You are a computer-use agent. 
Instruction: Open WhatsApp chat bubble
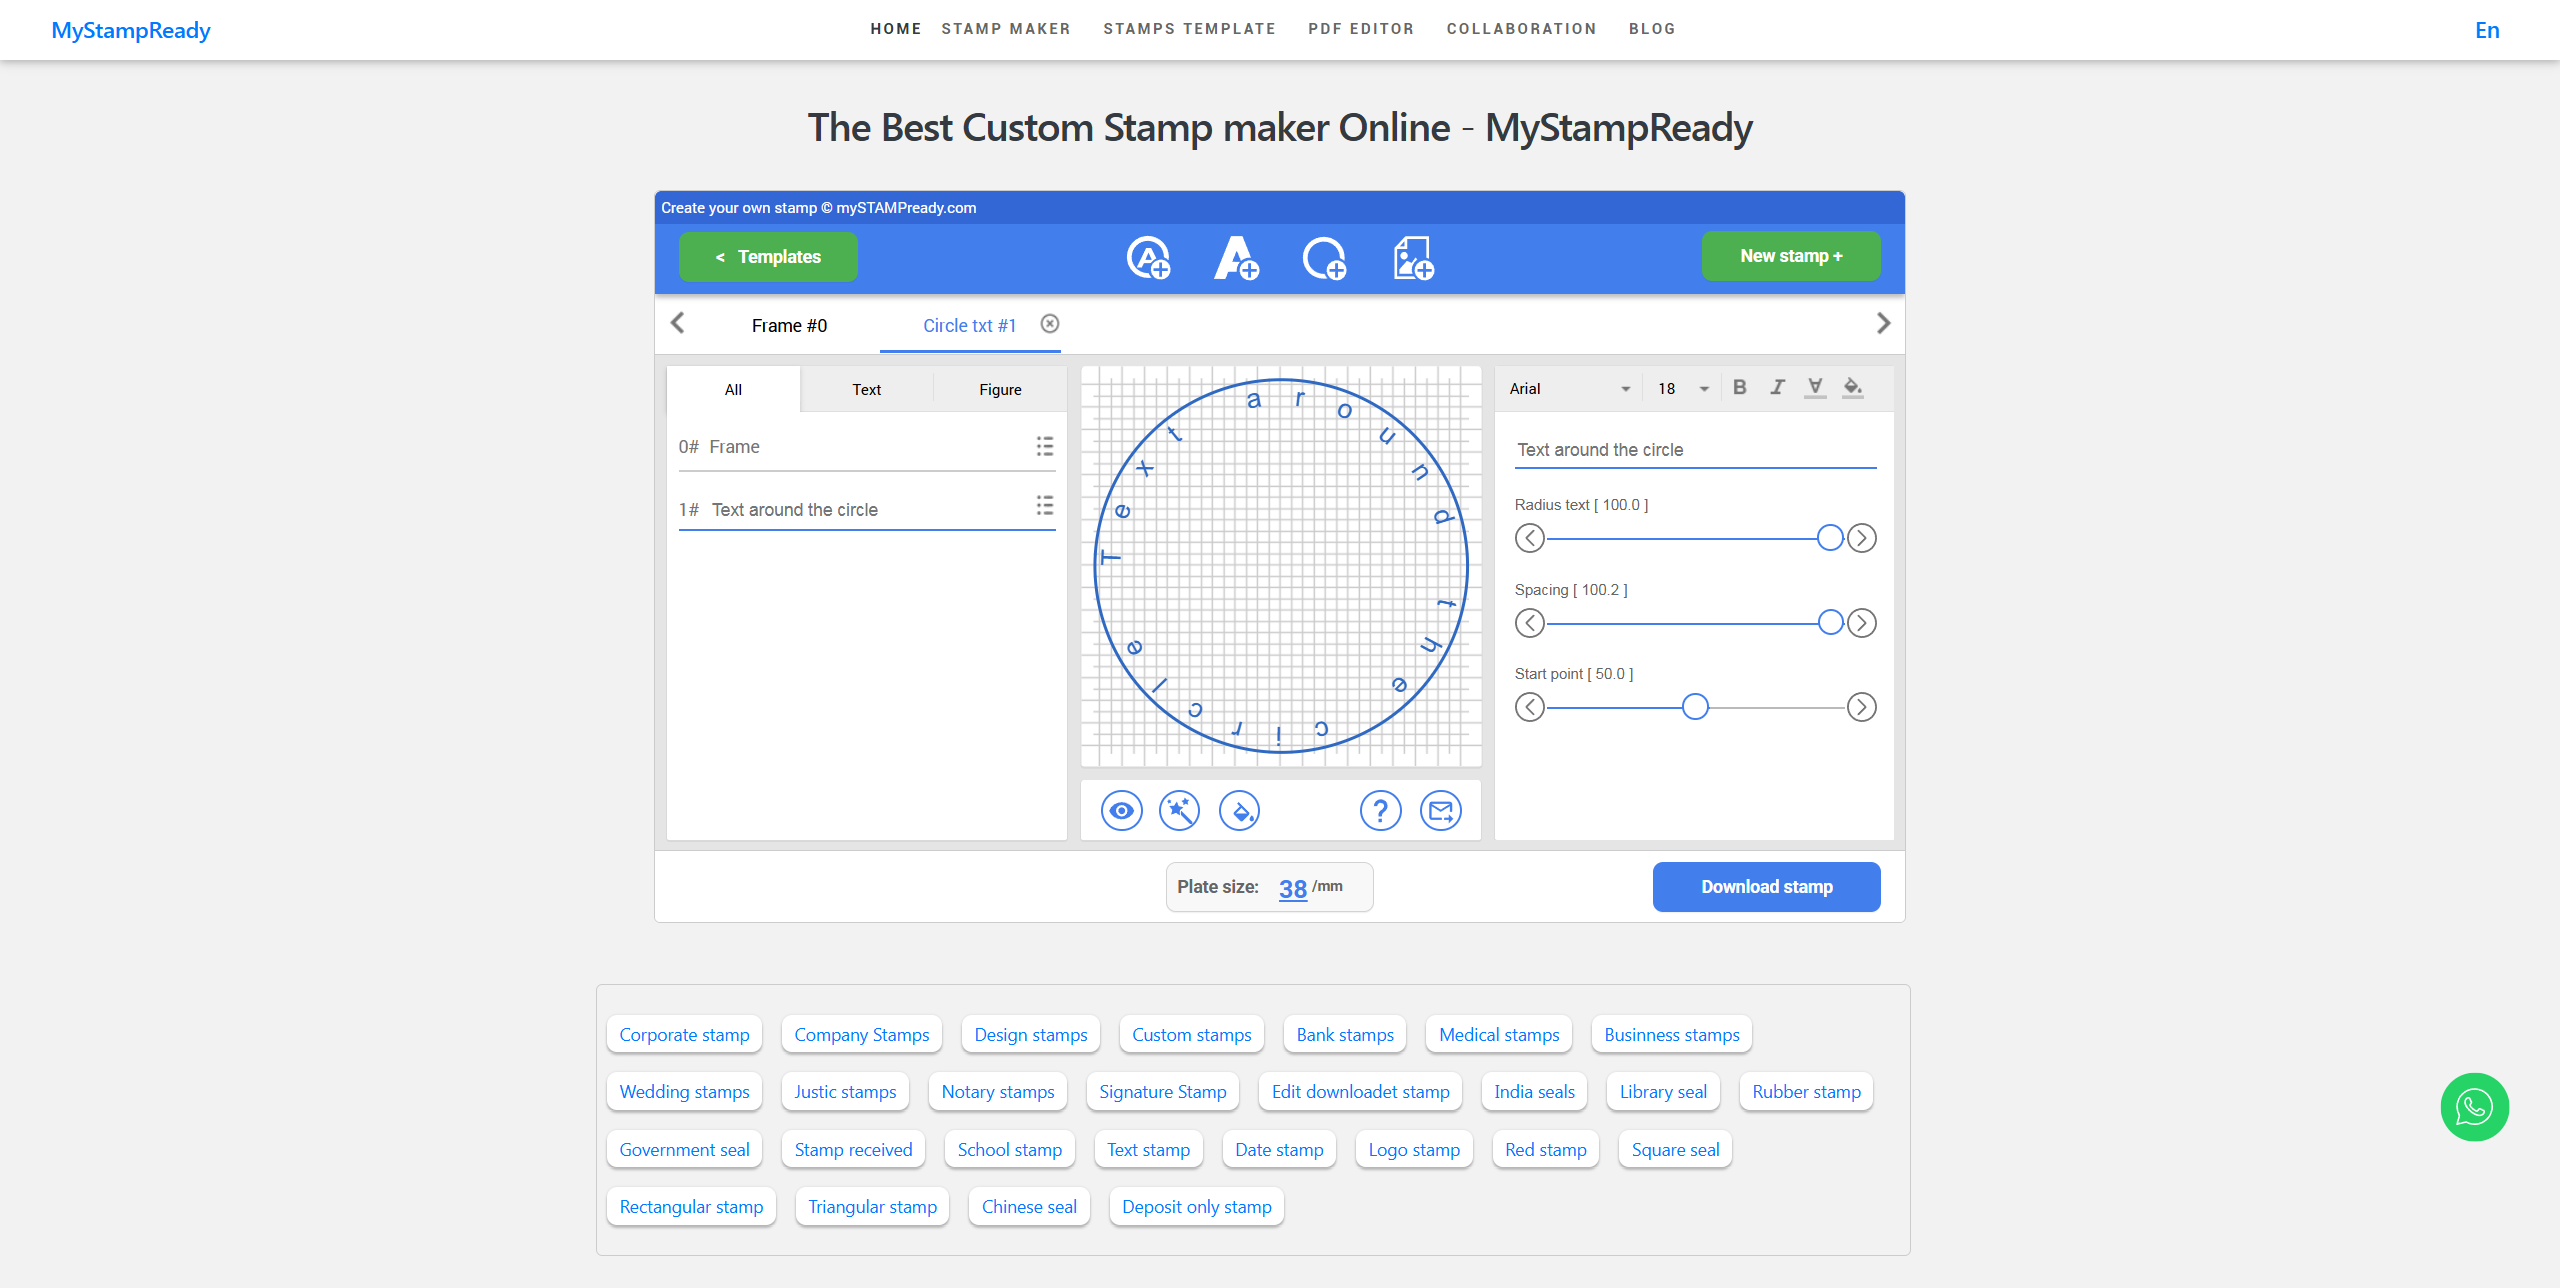pyautogui.click(x=2475, y=1107)
